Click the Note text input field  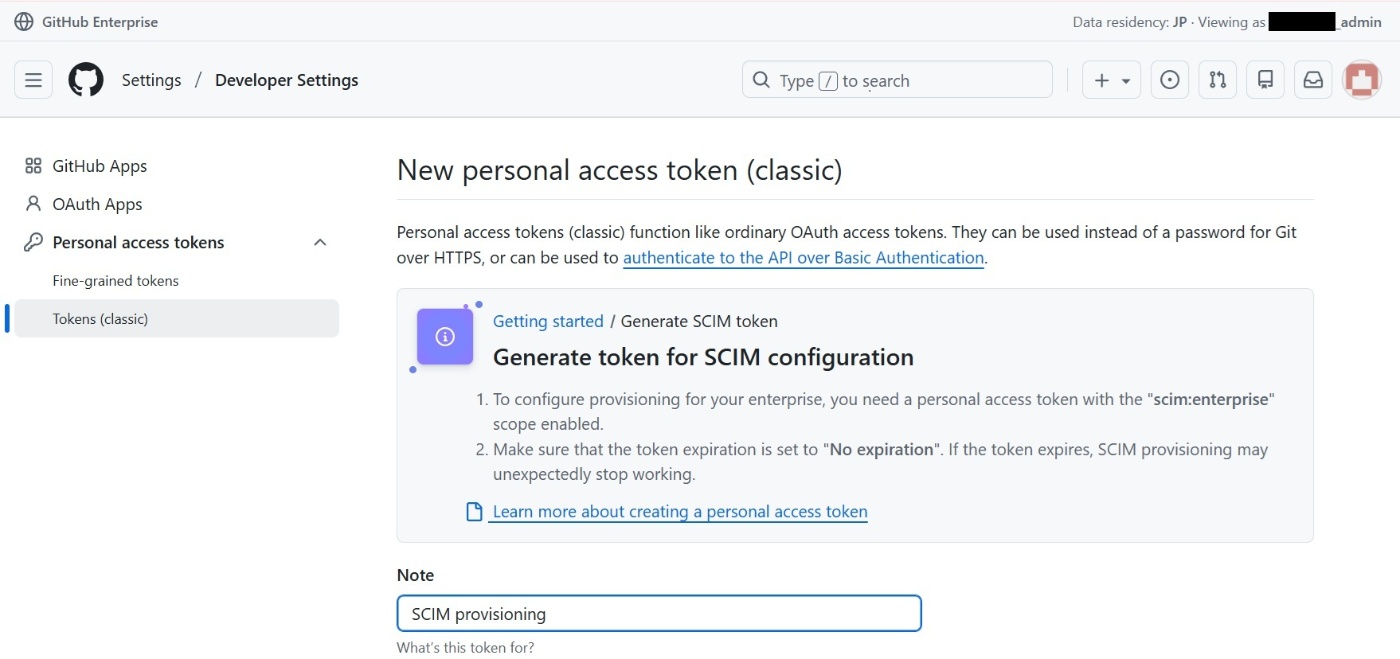tap(658, 614)
